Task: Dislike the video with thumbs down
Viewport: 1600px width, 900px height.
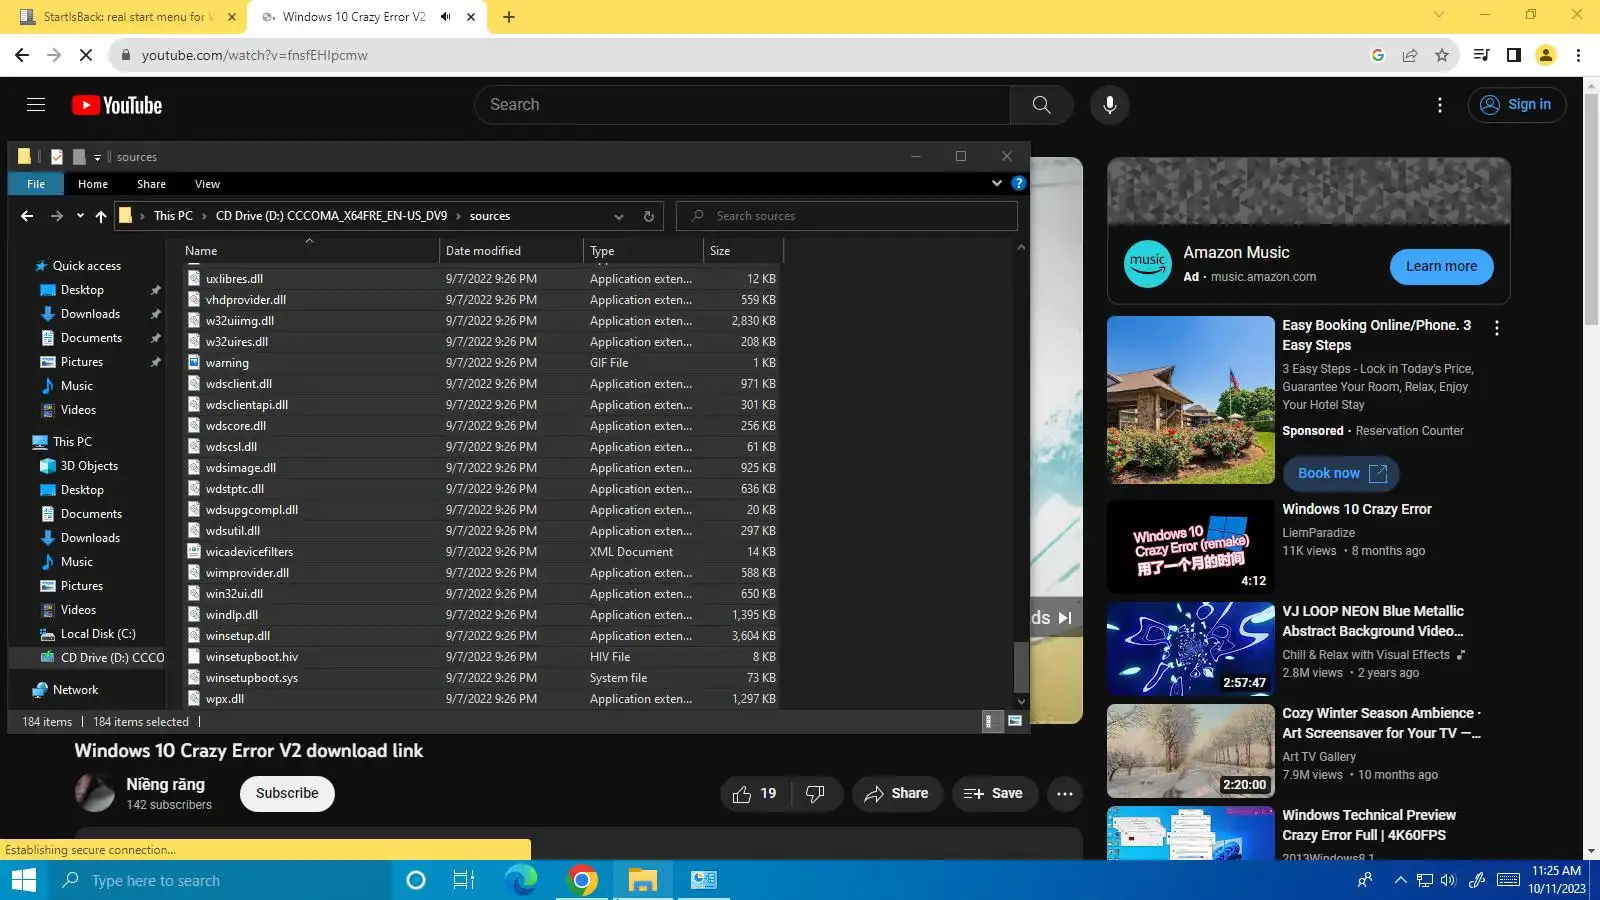Action: (x=815, y=794)
